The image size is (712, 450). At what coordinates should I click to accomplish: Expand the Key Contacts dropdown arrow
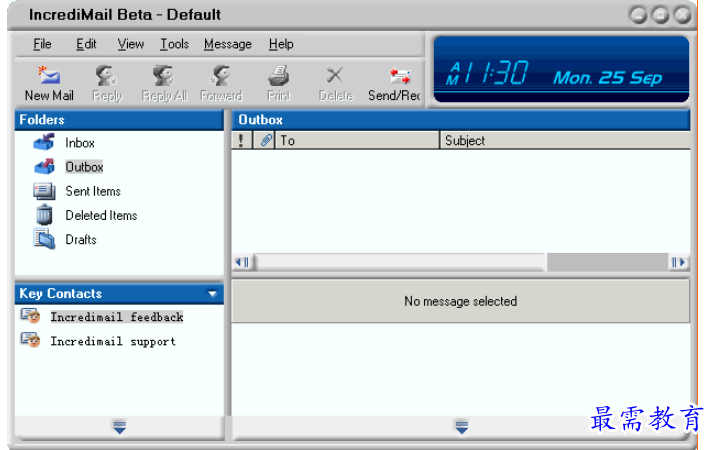212,294
